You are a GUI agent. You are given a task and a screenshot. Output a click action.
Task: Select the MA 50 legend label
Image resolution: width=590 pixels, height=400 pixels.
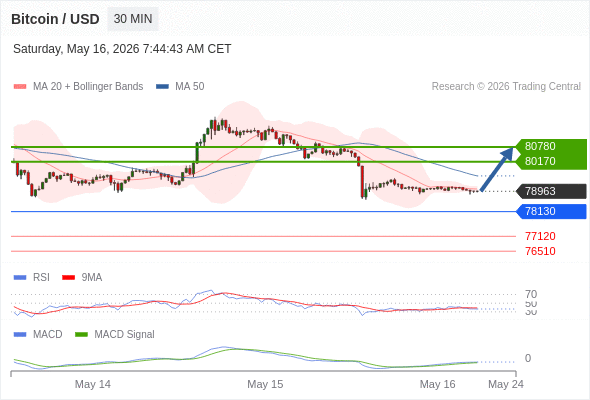pyautogui.click(x=190, y=87)
